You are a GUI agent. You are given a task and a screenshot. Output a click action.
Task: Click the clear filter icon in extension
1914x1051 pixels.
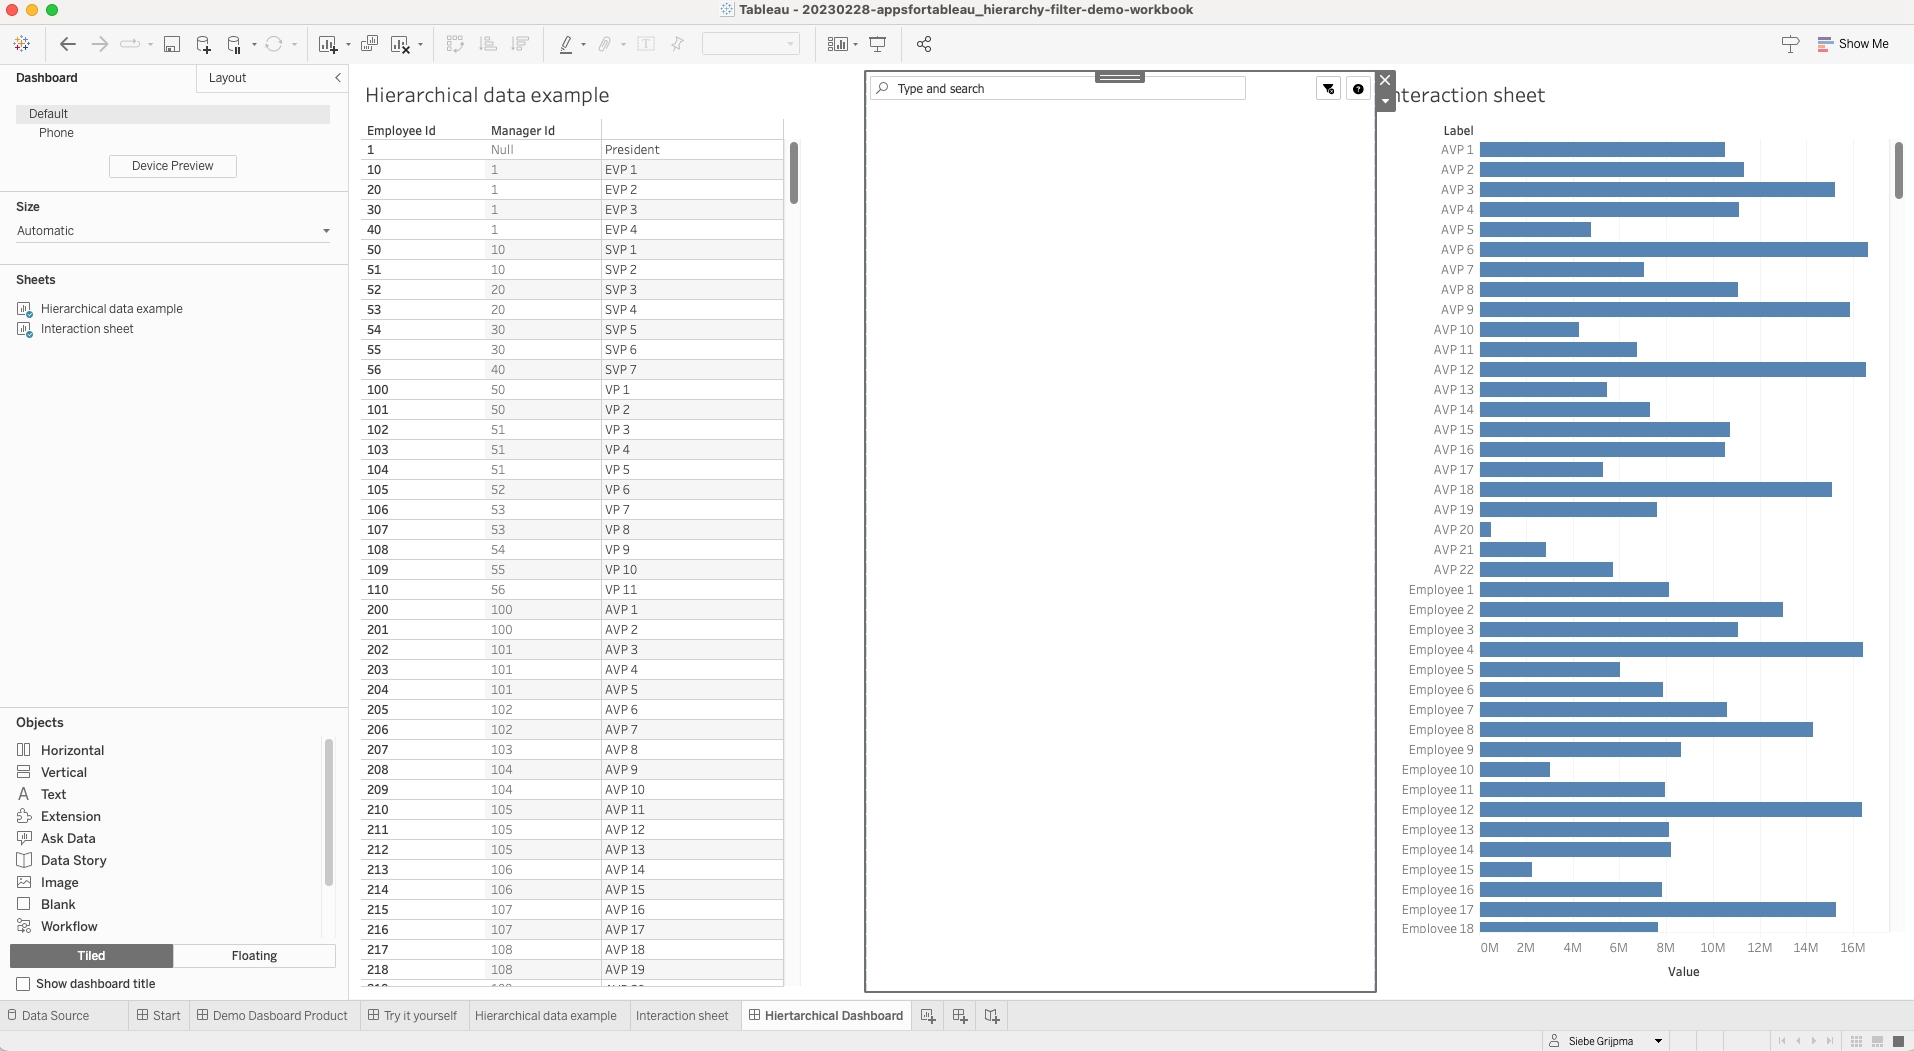(1328, 89)
